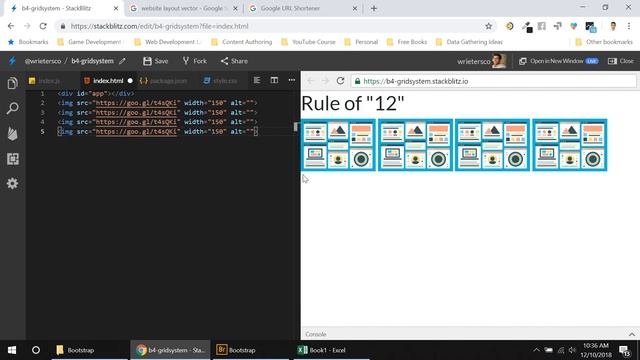Open the Firebase deployment panel icon
The image size is (640, 360).
tap(13, 133)
